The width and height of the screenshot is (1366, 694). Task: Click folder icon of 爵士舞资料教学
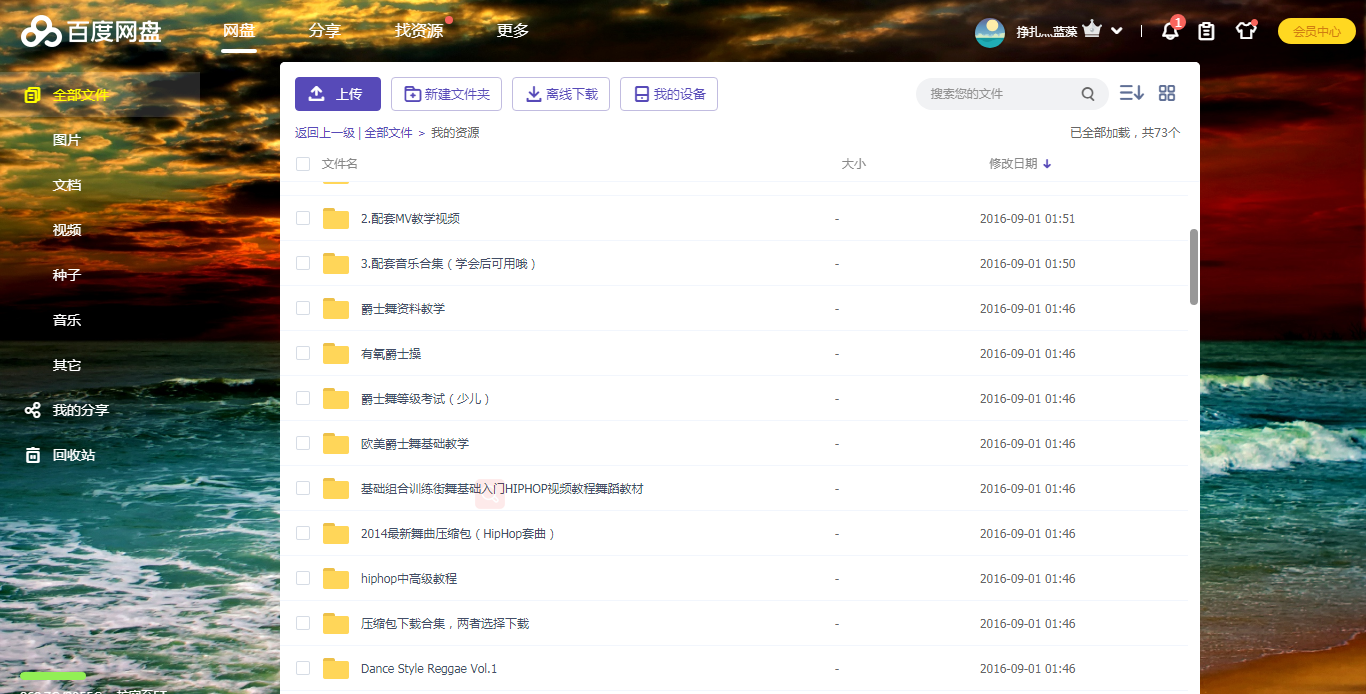click(x=336, y=308)
